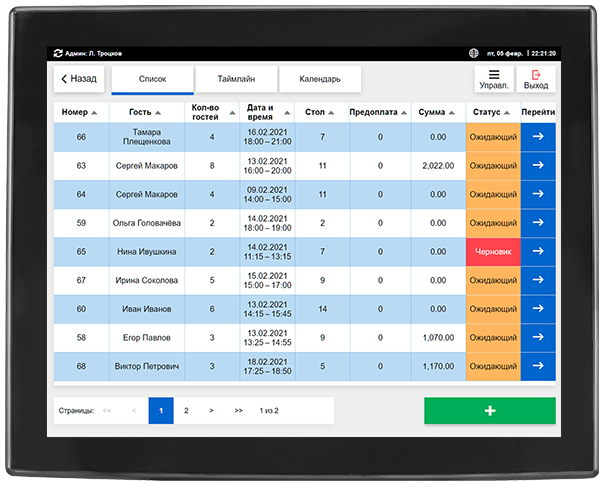Click the red Черновик status cell
This screenshot has height=488, width=604.
tap(493, 252)
